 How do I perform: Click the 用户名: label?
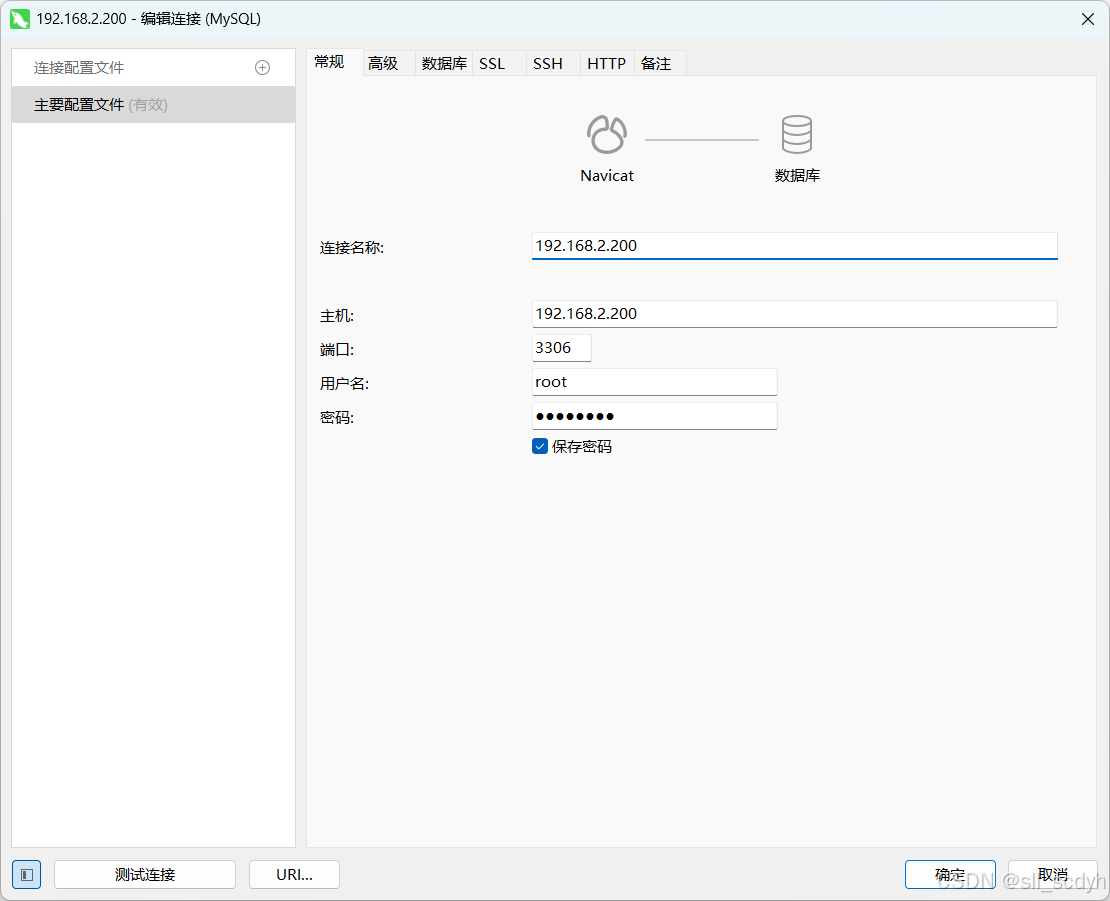pyautogui.click(x=344, y=384)
